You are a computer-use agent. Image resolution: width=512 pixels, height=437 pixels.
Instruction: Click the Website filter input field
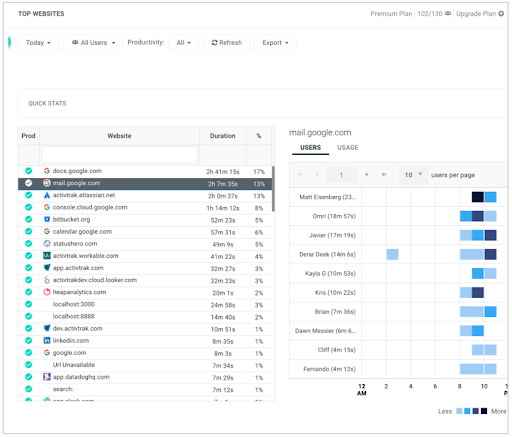pyautogui.click(x=119, y=155)
